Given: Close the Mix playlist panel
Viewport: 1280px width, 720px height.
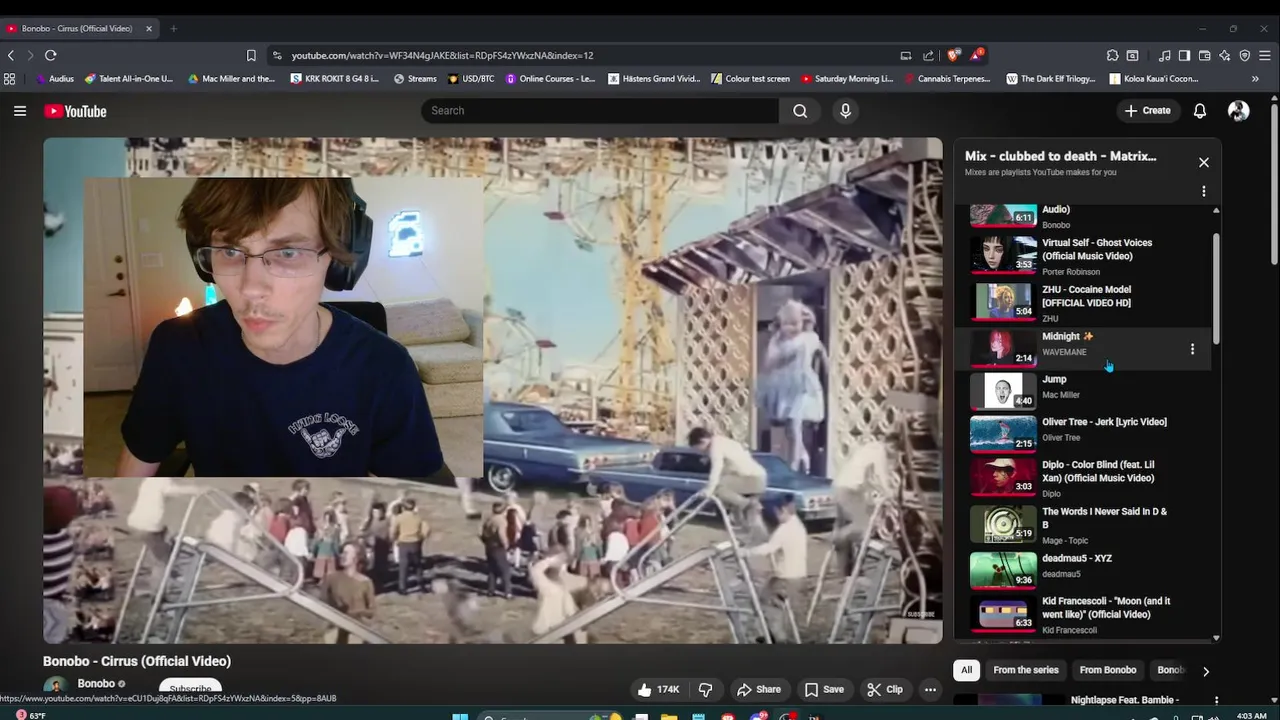Looking at the screenshot, I should (x=1204, y=162).
